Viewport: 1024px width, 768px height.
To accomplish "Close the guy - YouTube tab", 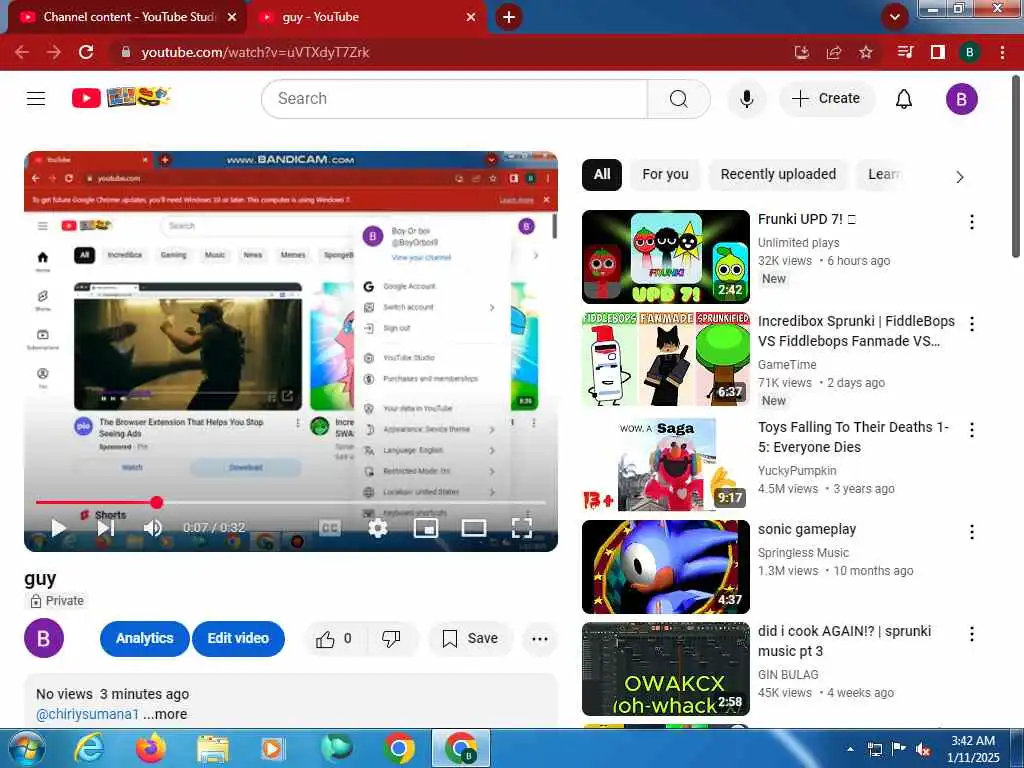I will pos(471,17).
